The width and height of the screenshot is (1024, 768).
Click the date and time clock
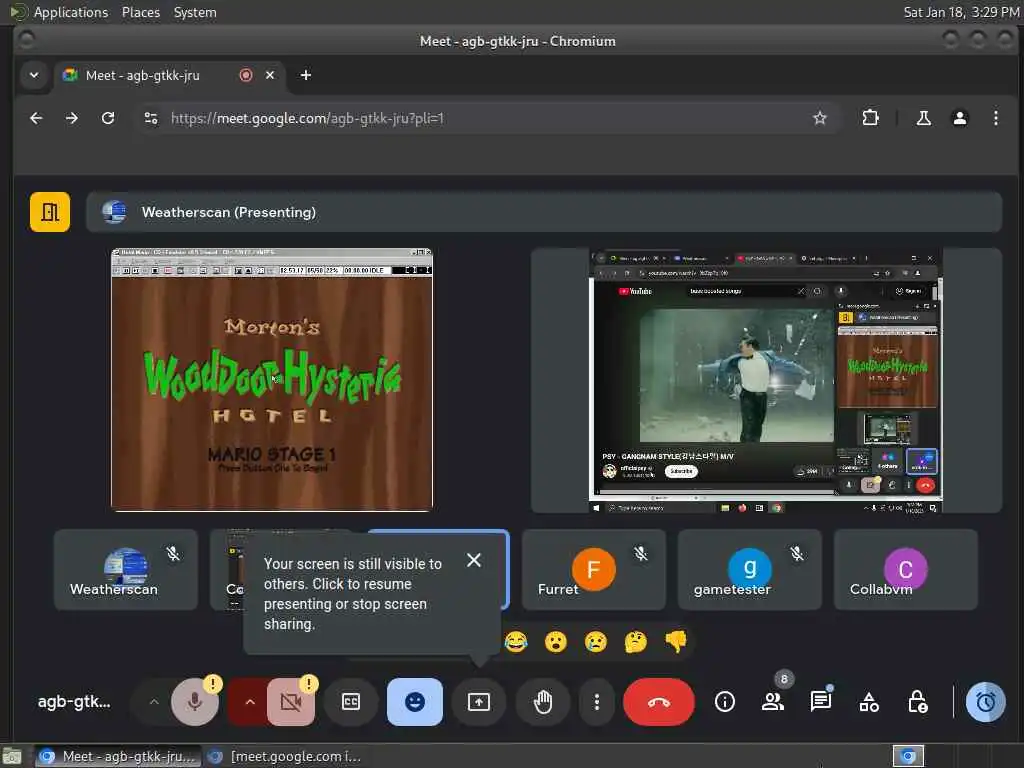961,12
